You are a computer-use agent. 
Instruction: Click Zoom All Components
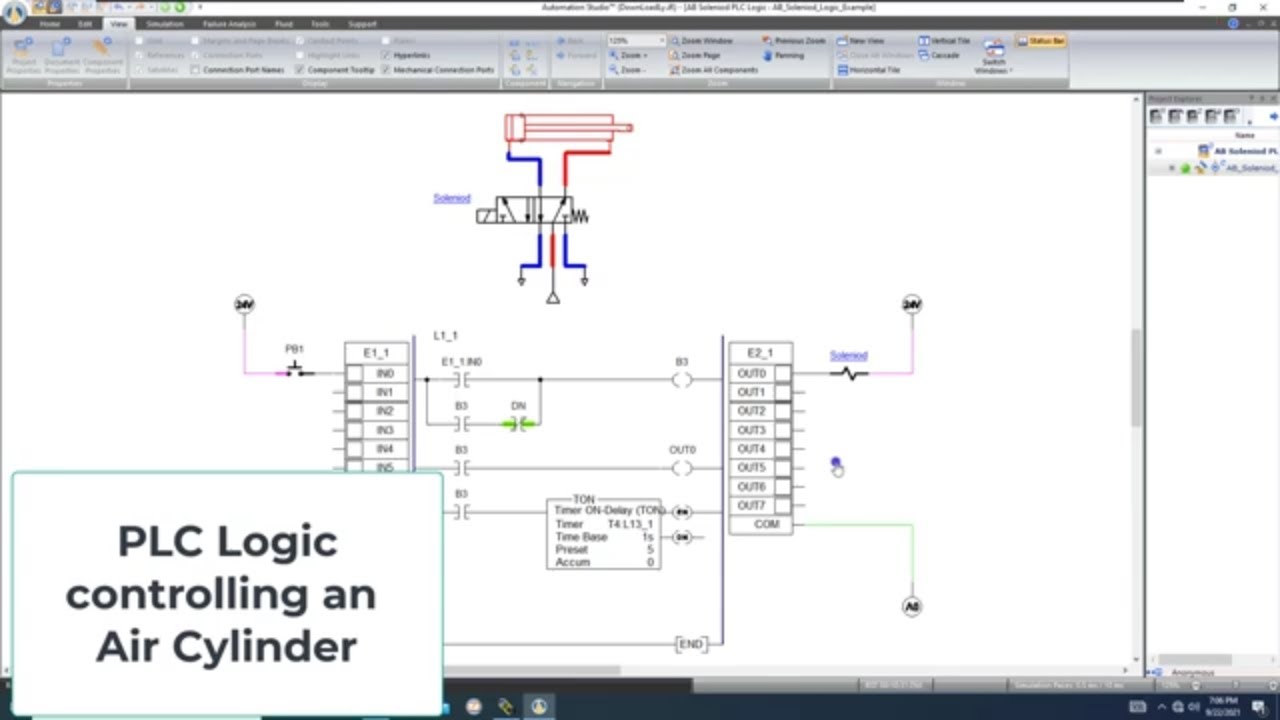coord(713,70)
